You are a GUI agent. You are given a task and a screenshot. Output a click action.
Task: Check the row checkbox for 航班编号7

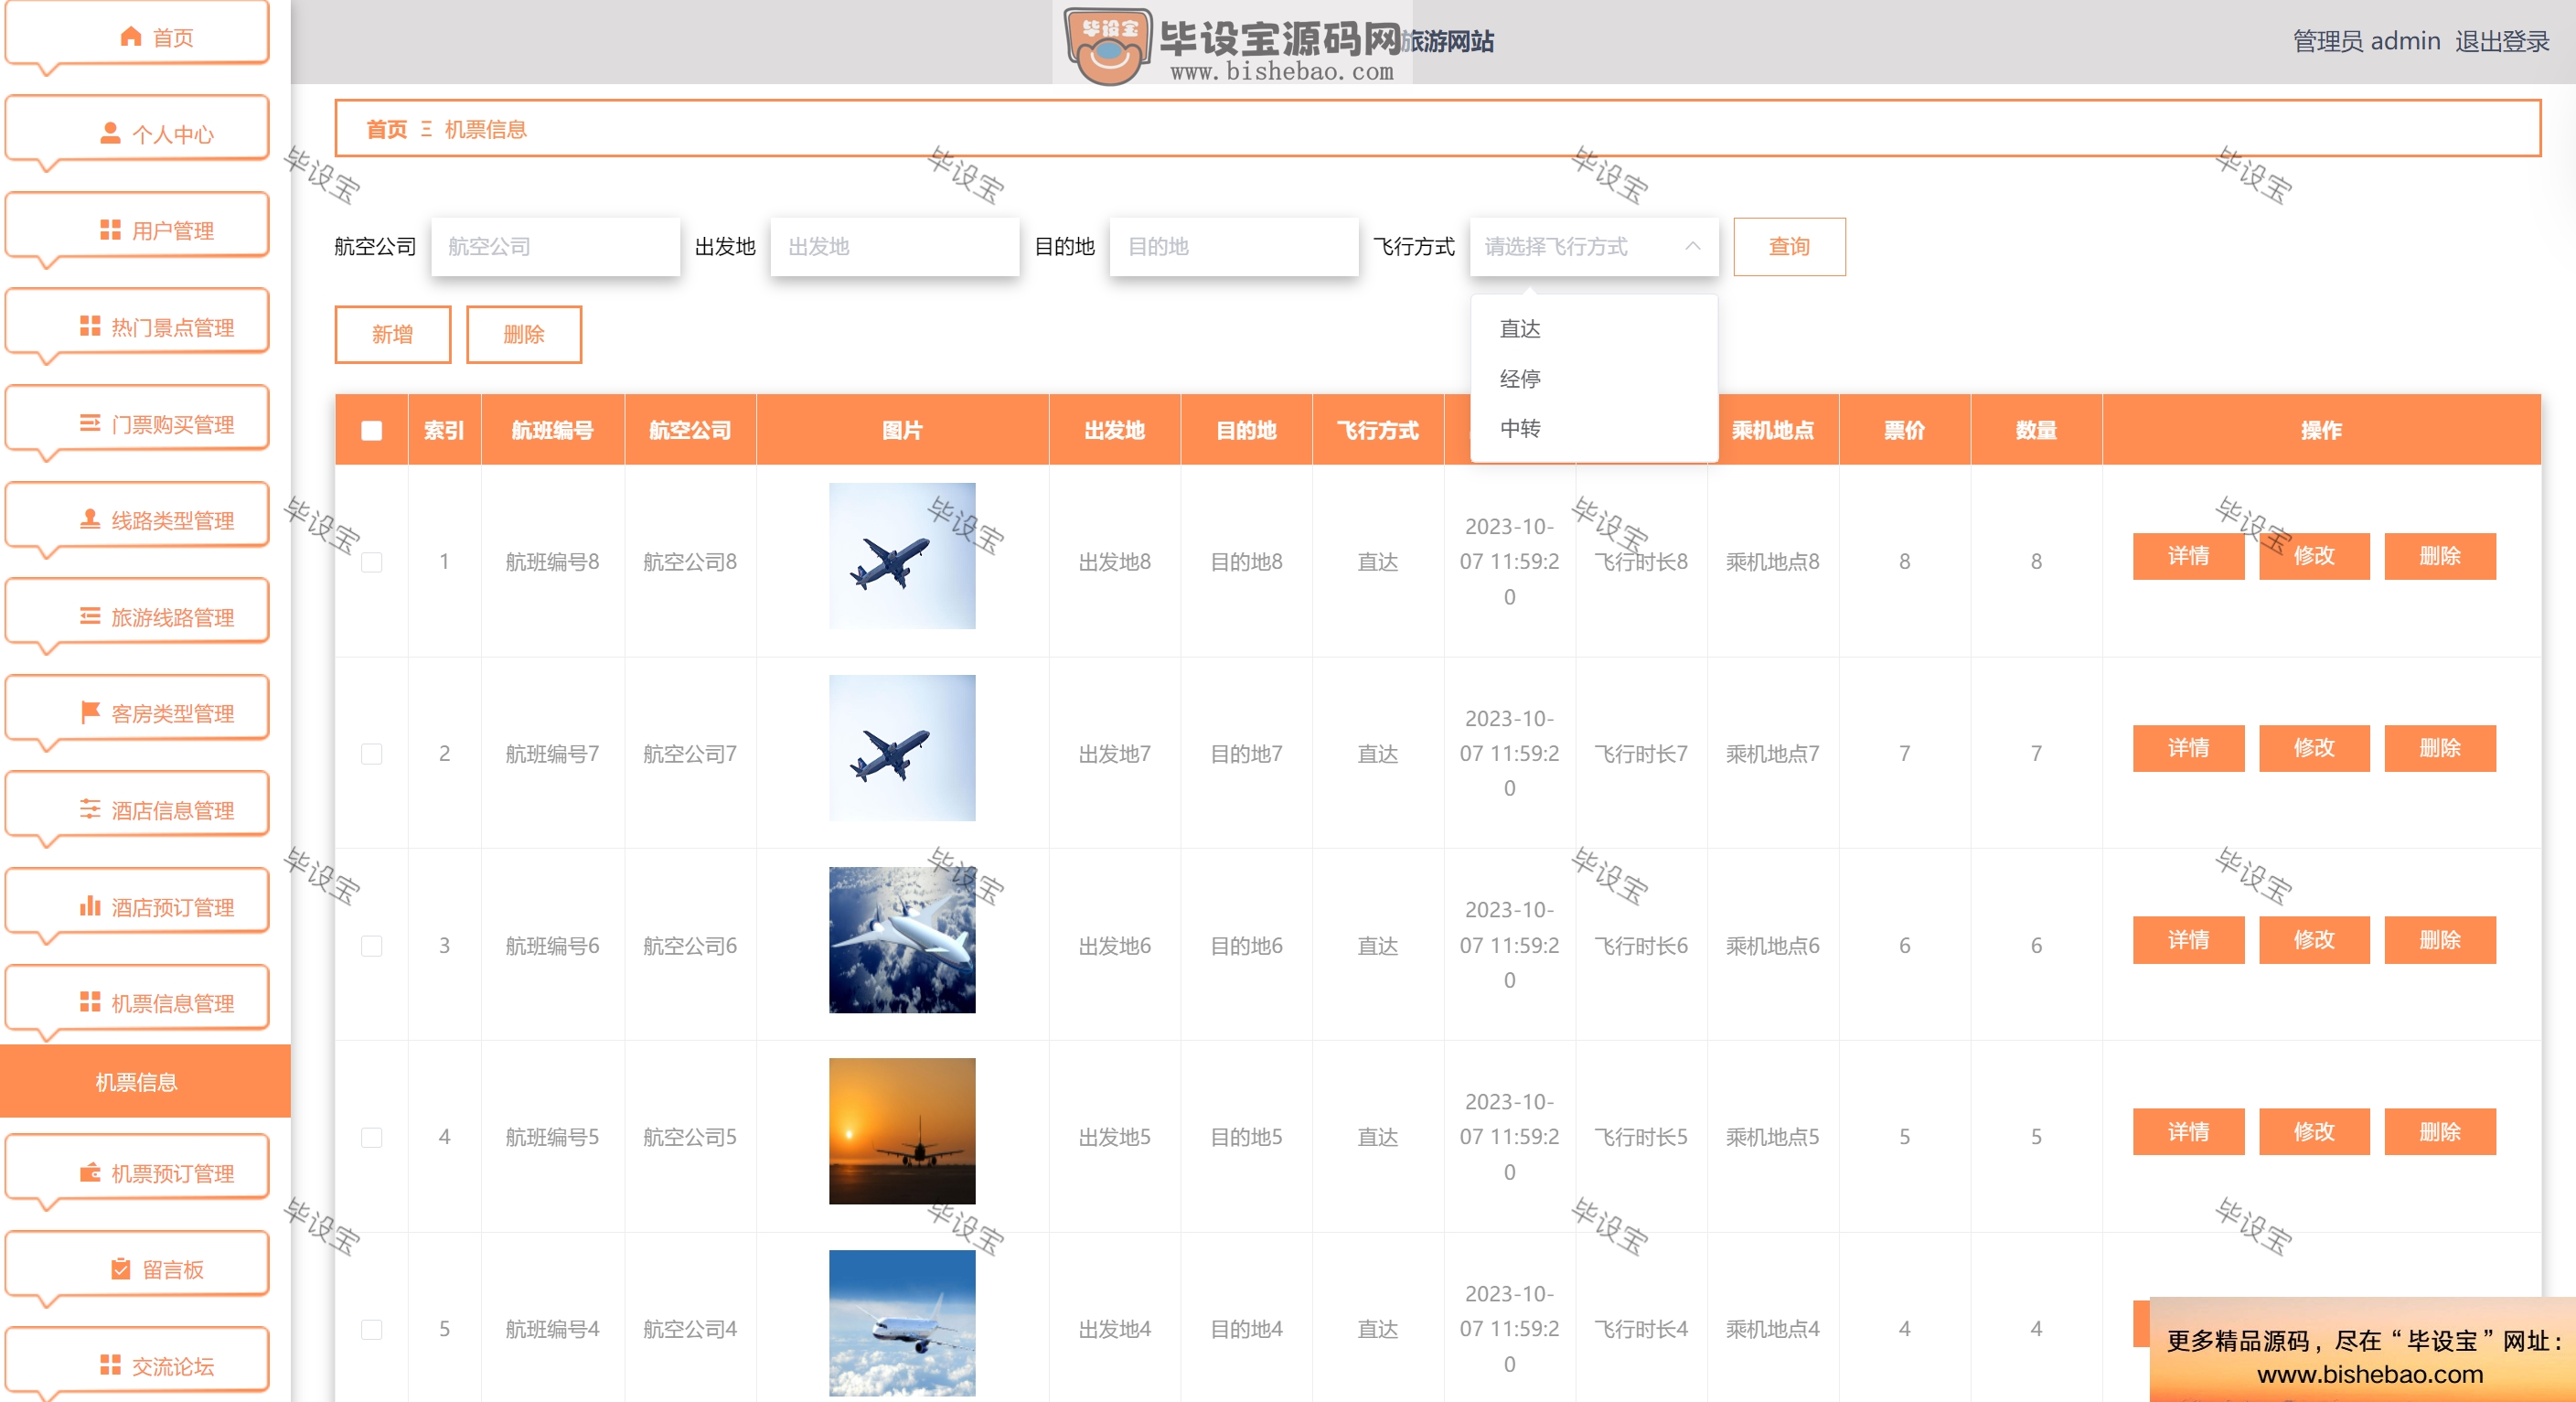(372, 754)
